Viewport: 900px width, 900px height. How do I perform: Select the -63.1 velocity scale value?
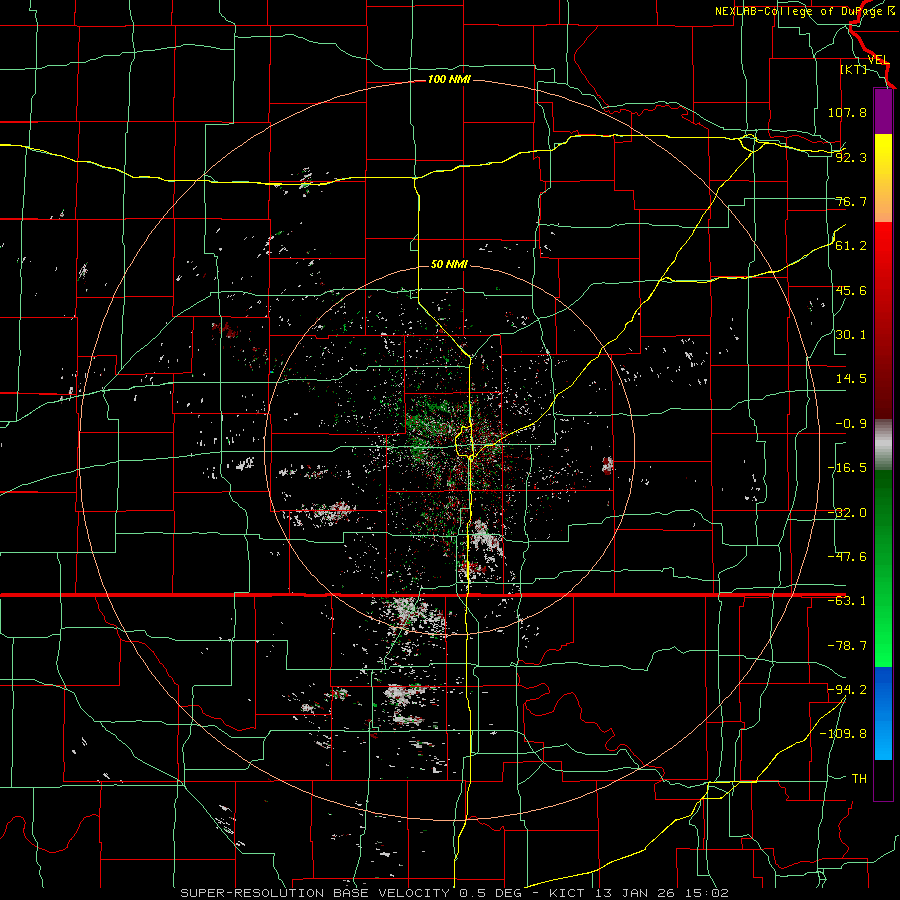coord(847,601)
